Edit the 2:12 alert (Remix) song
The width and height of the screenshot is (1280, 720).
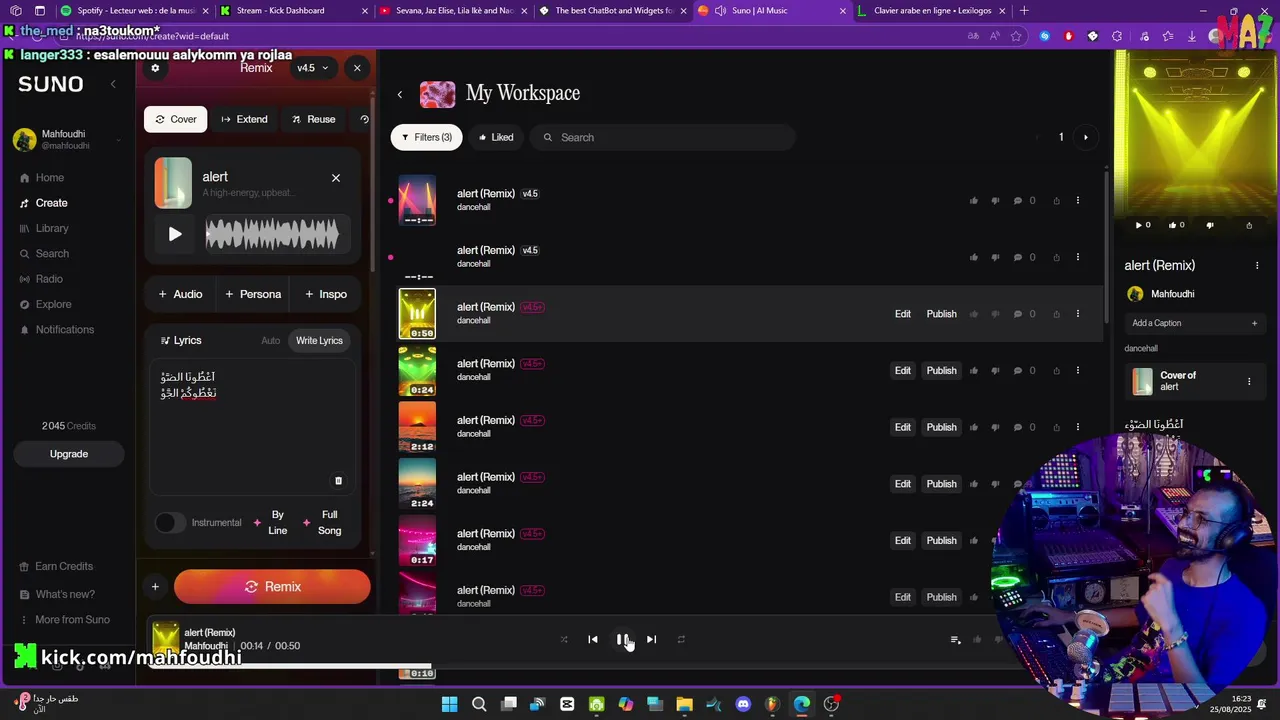click(x=903, y=428)
